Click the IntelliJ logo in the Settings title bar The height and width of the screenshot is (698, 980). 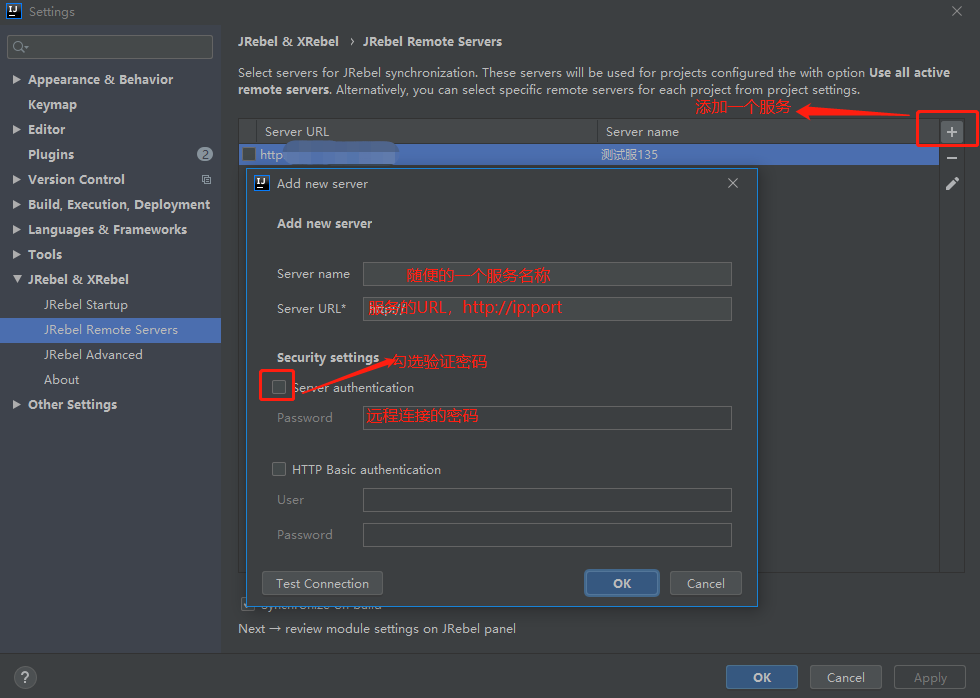pos(14,11)
